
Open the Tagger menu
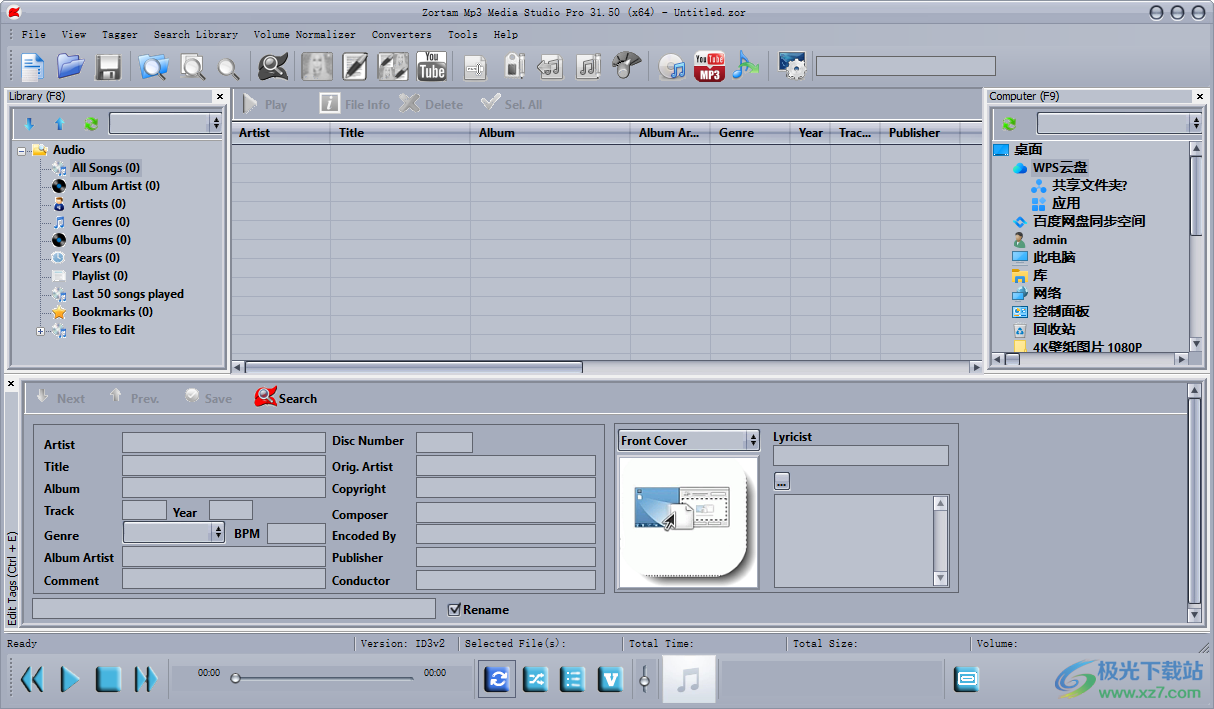119,34
